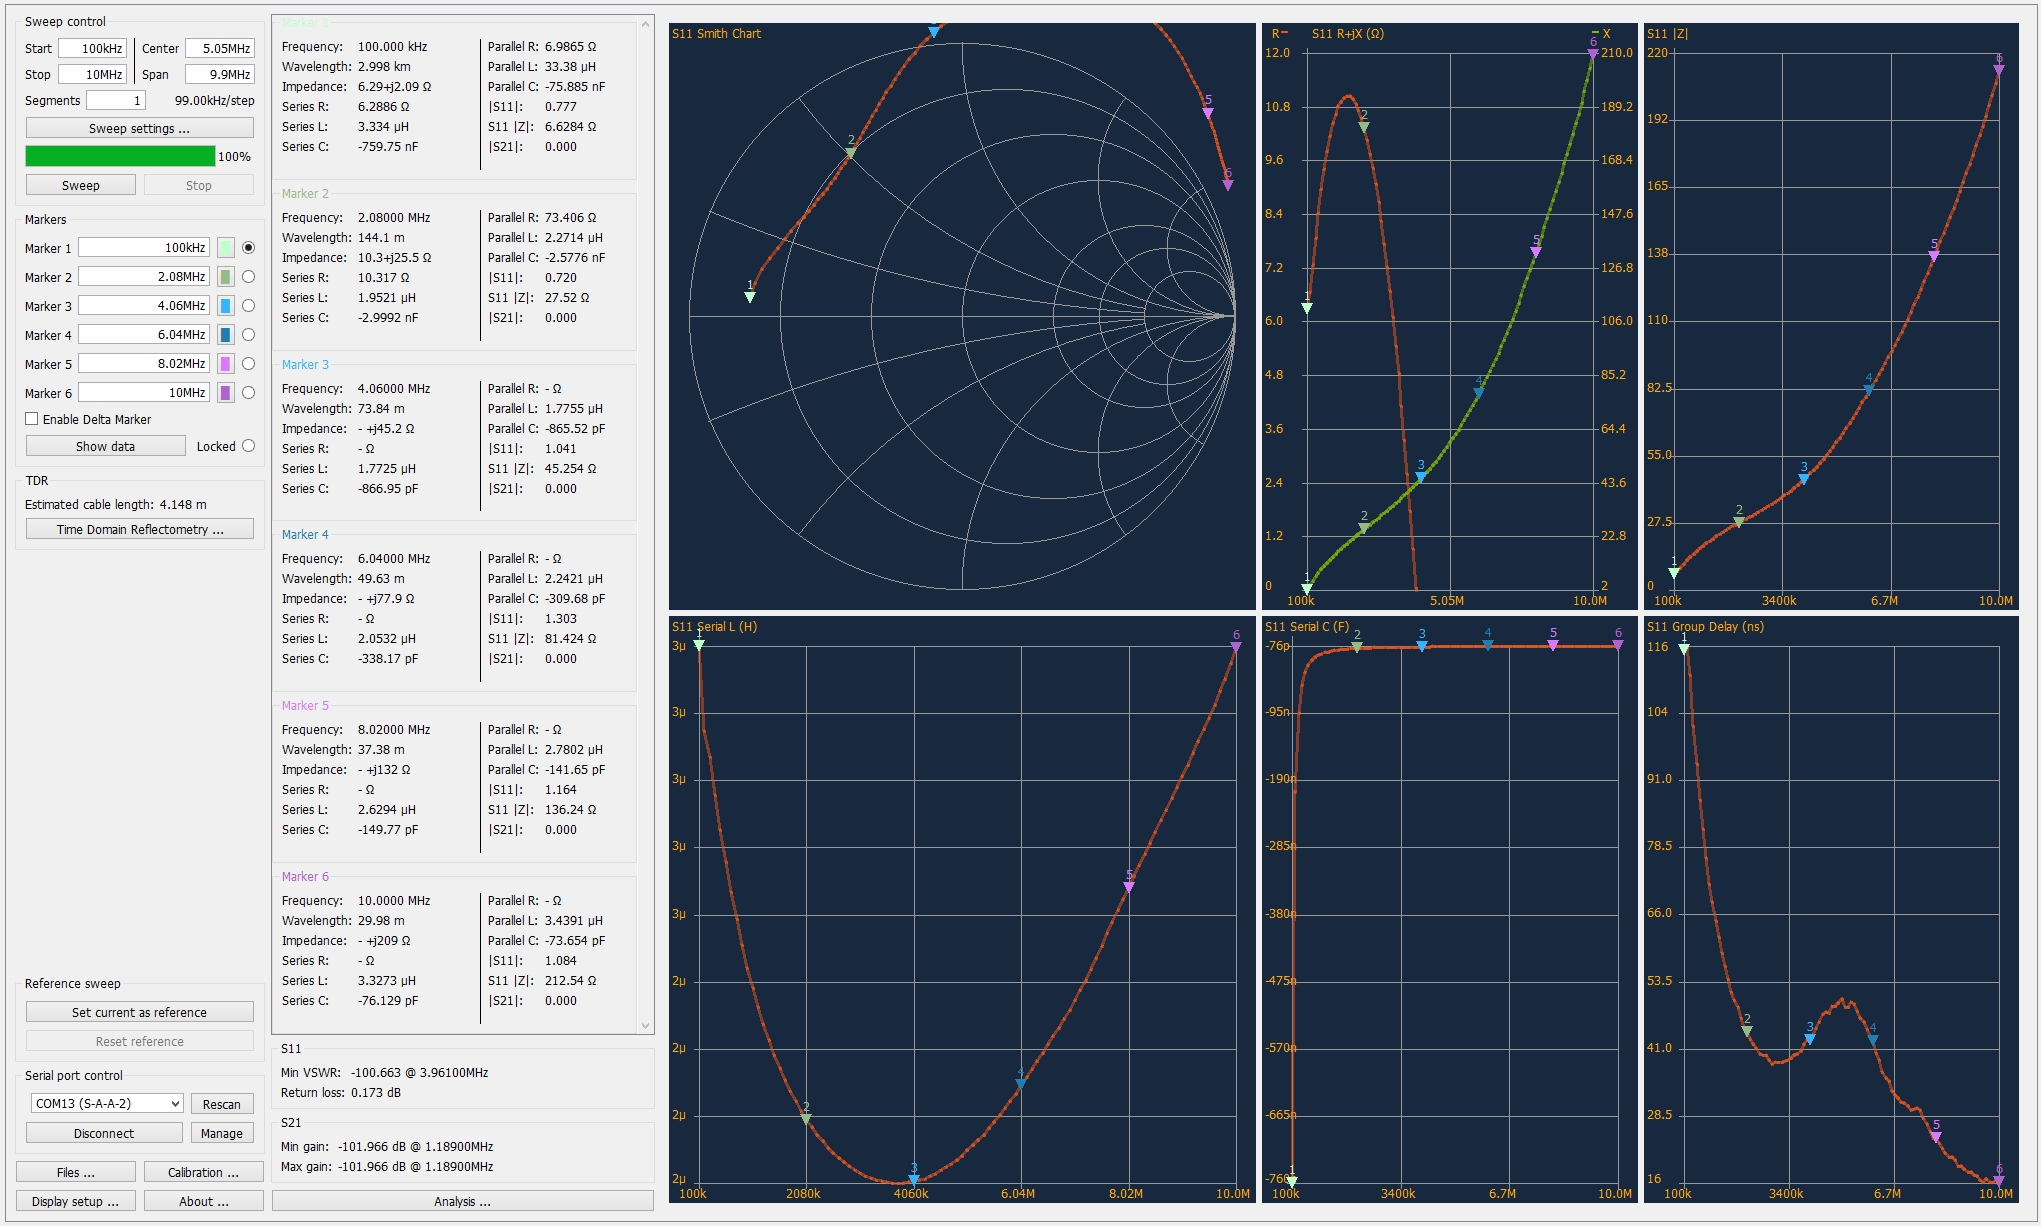Open the Files dialog
2041x1226 pixels.
click(x=76, y=1172)
